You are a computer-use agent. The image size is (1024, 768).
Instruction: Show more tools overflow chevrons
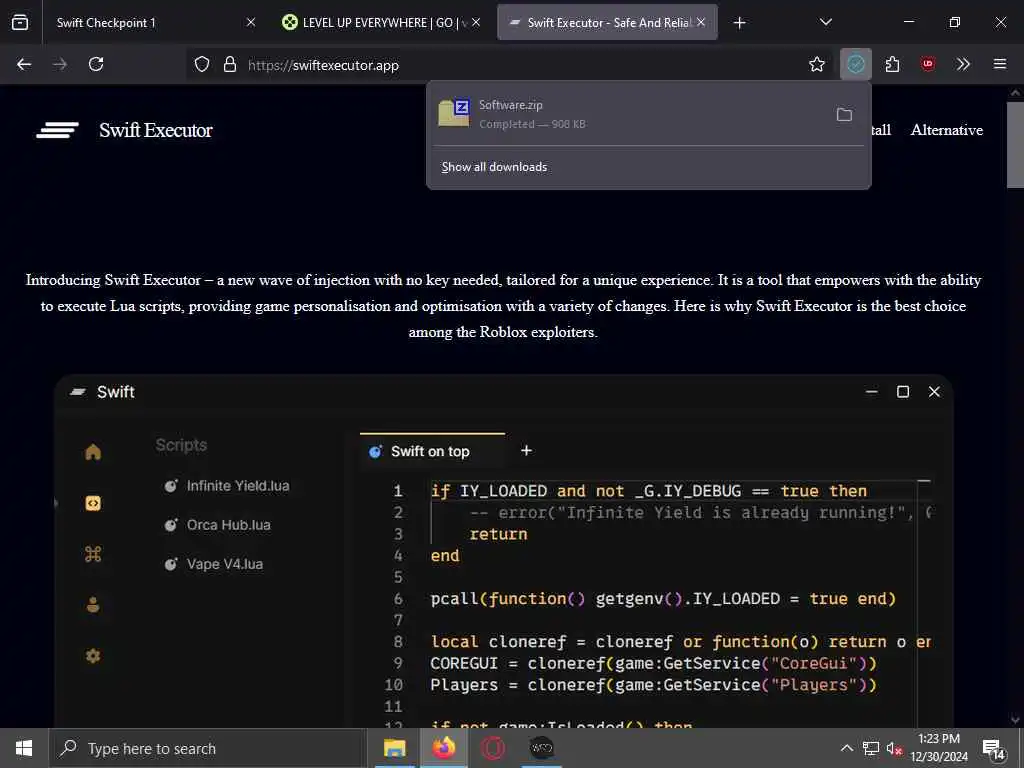tap(963, 64)
